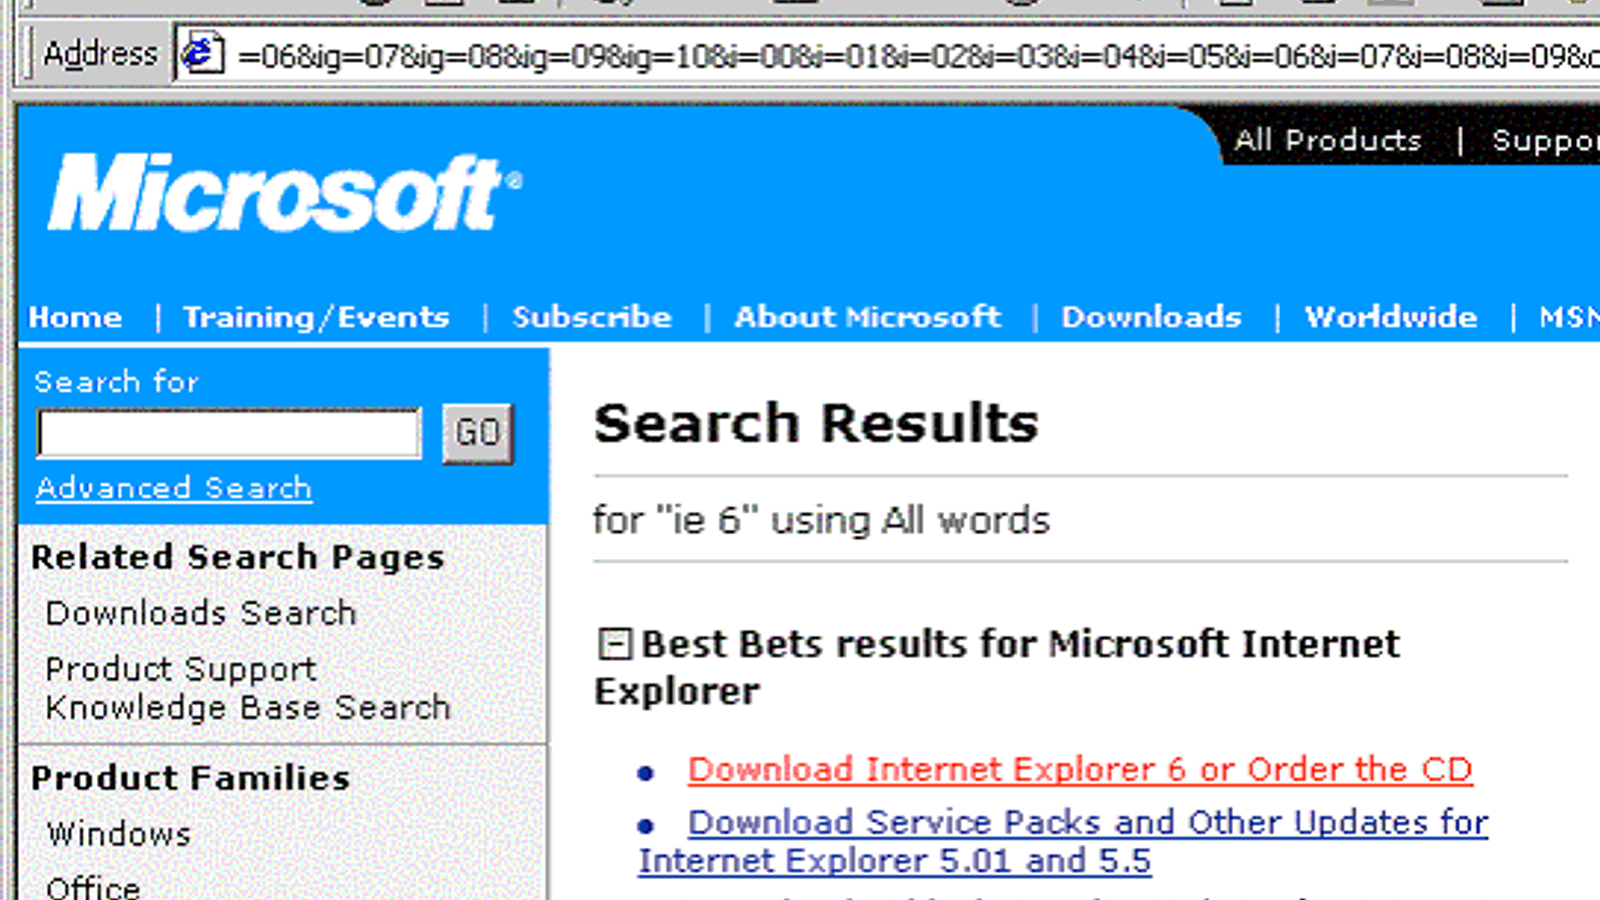Go to the Home navigation item

tap(75, 317)
